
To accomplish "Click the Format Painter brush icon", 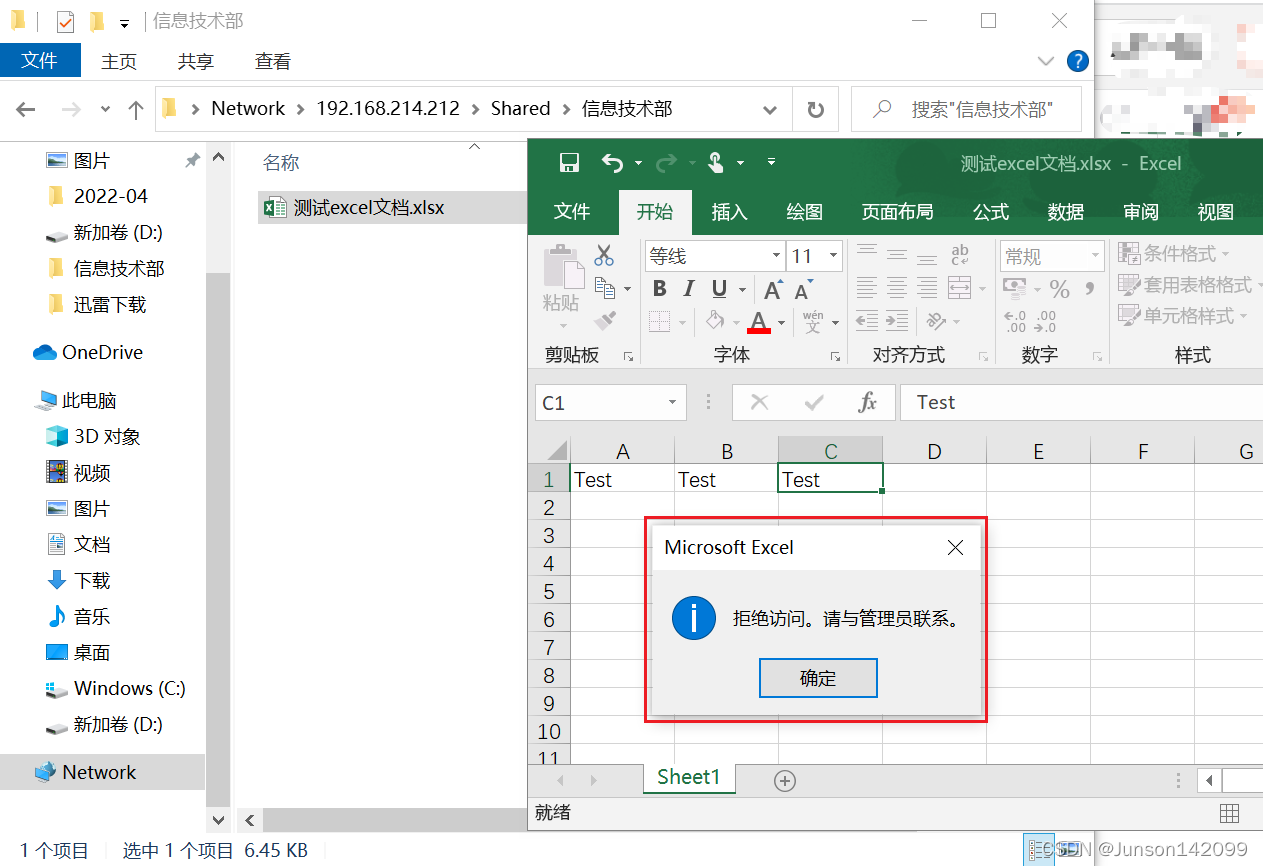I will [604, 320].
